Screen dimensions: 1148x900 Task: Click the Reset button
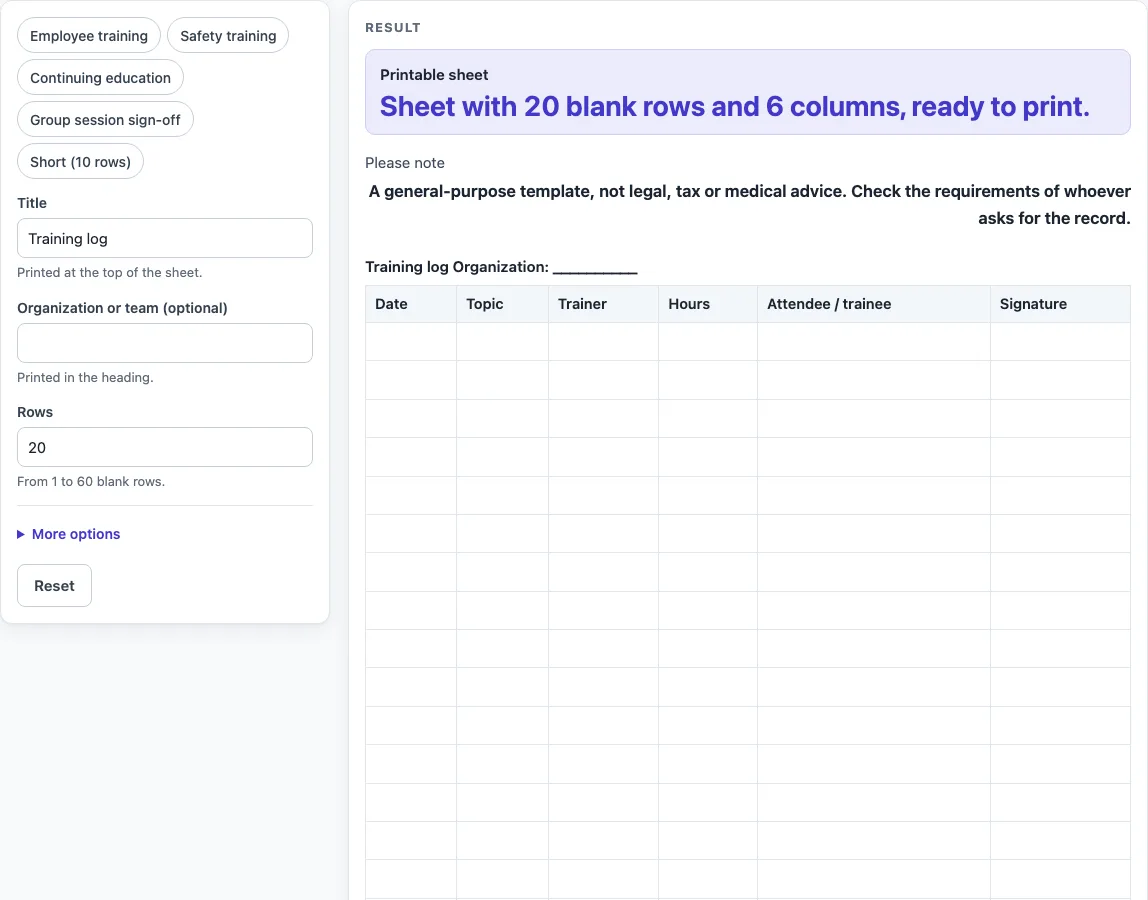pos(54,585)
